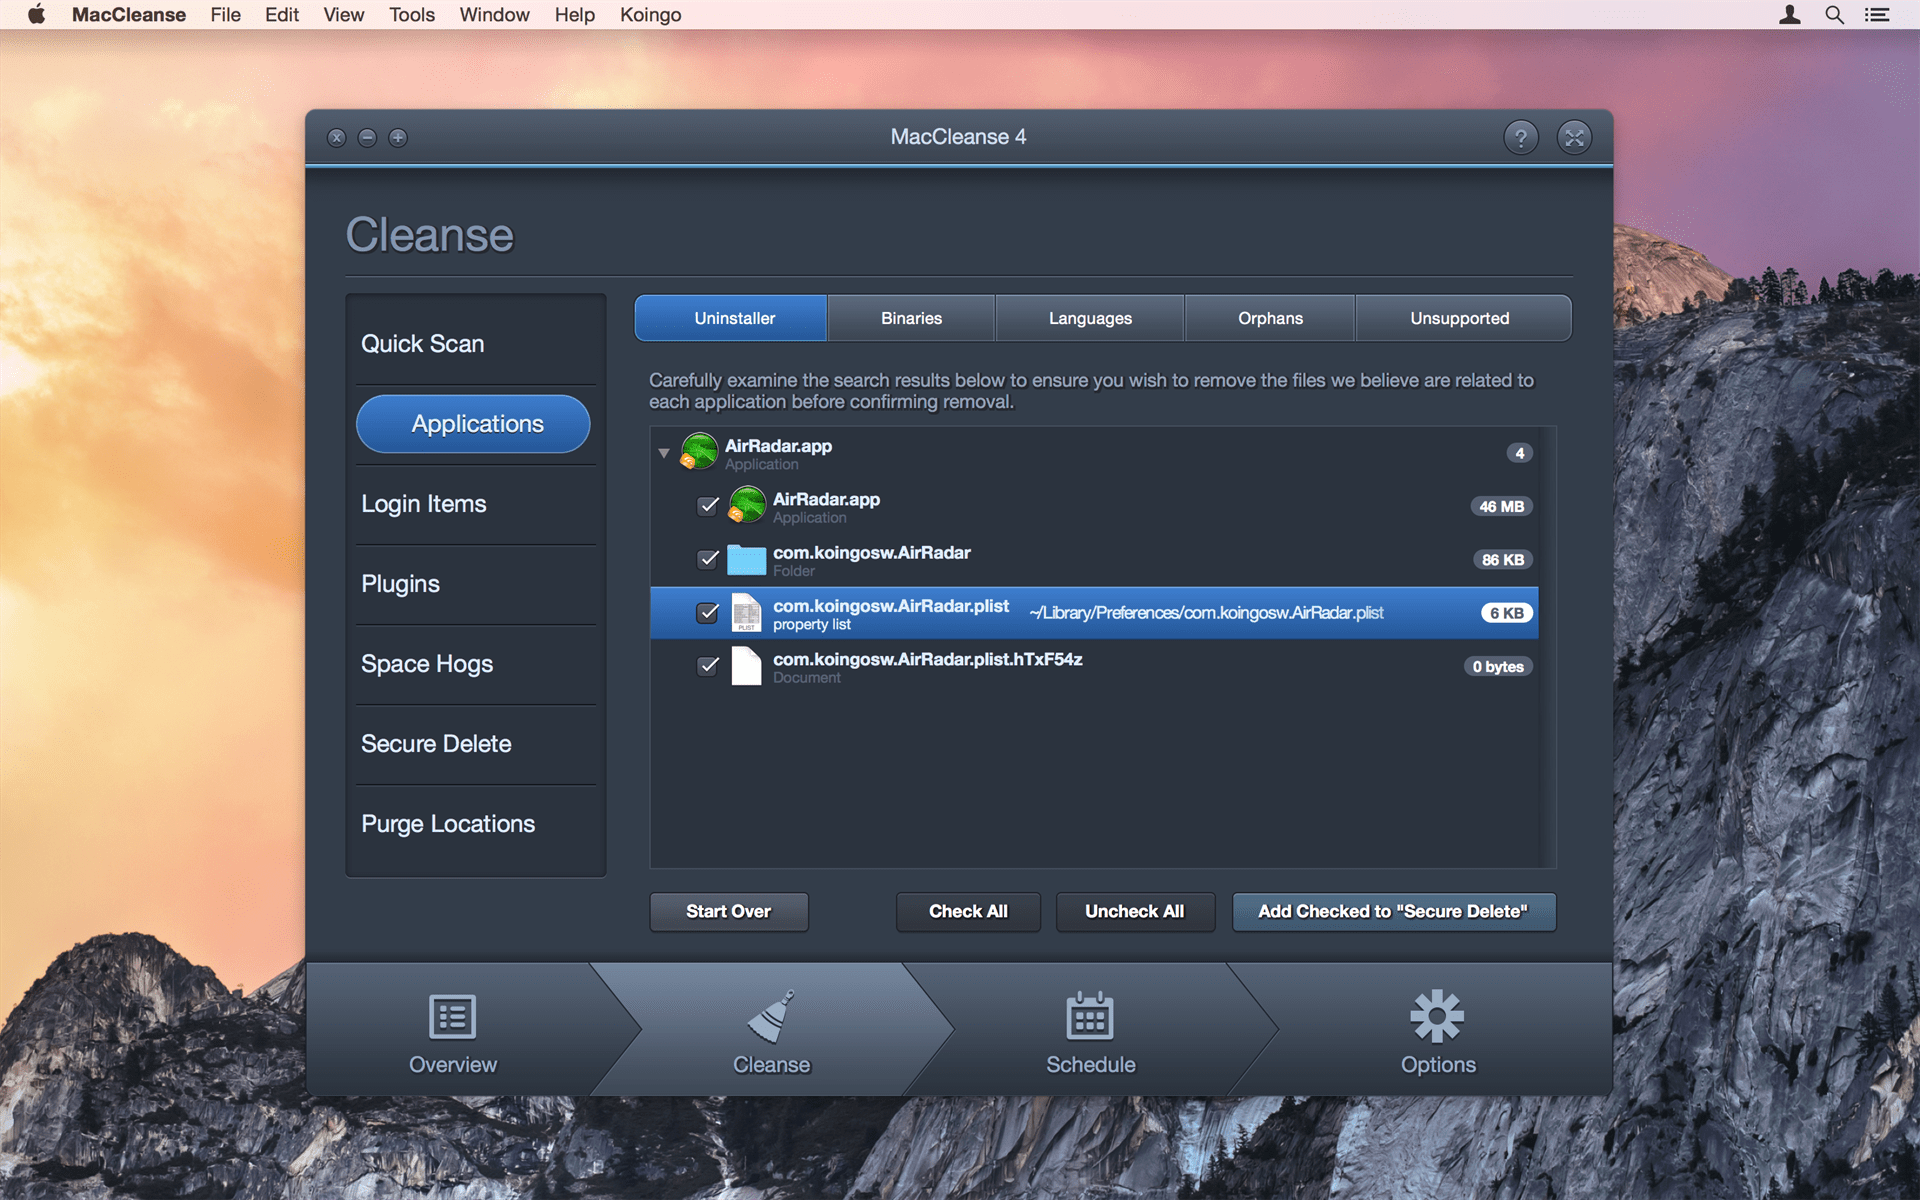This screenshot has height=1200, width=1920.
Task: Open the MacCleanse application menu
Action: click(129, 14)
